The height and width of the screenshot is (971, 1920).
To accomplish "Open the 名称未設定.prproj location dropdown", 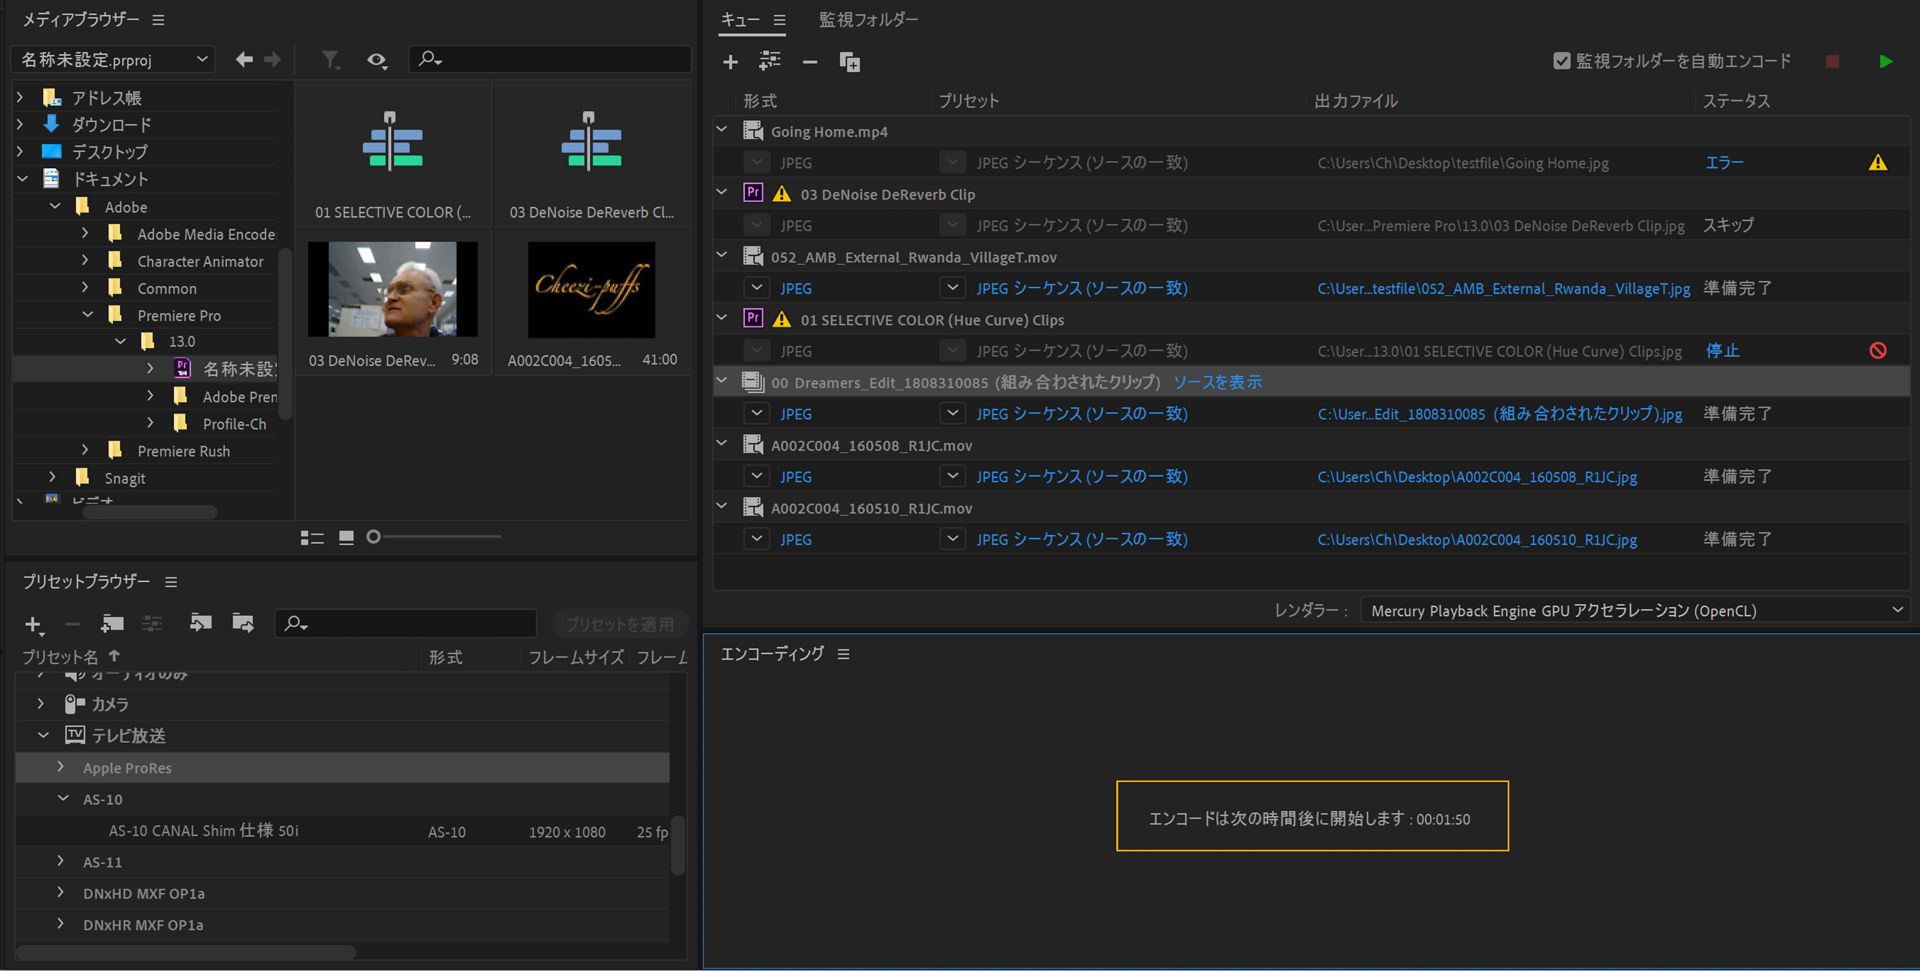I will (114, 59).
